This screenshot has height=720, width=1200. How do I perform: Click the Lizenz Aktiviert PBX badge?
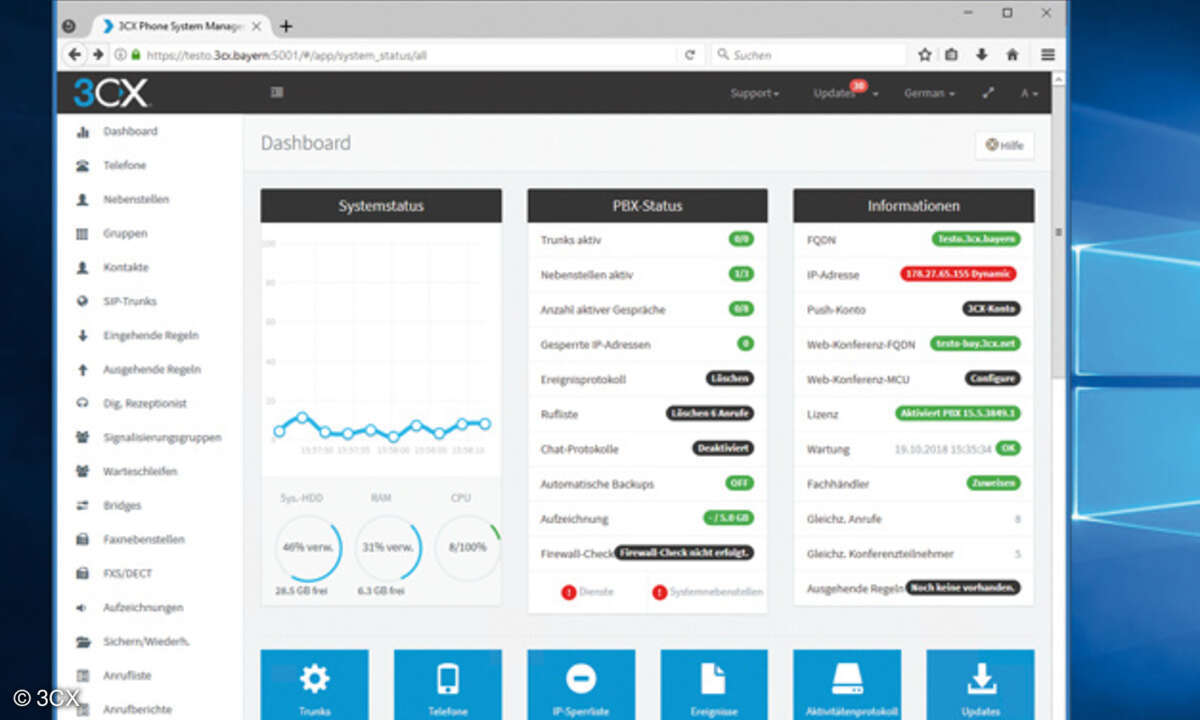[x=958, y=413]
